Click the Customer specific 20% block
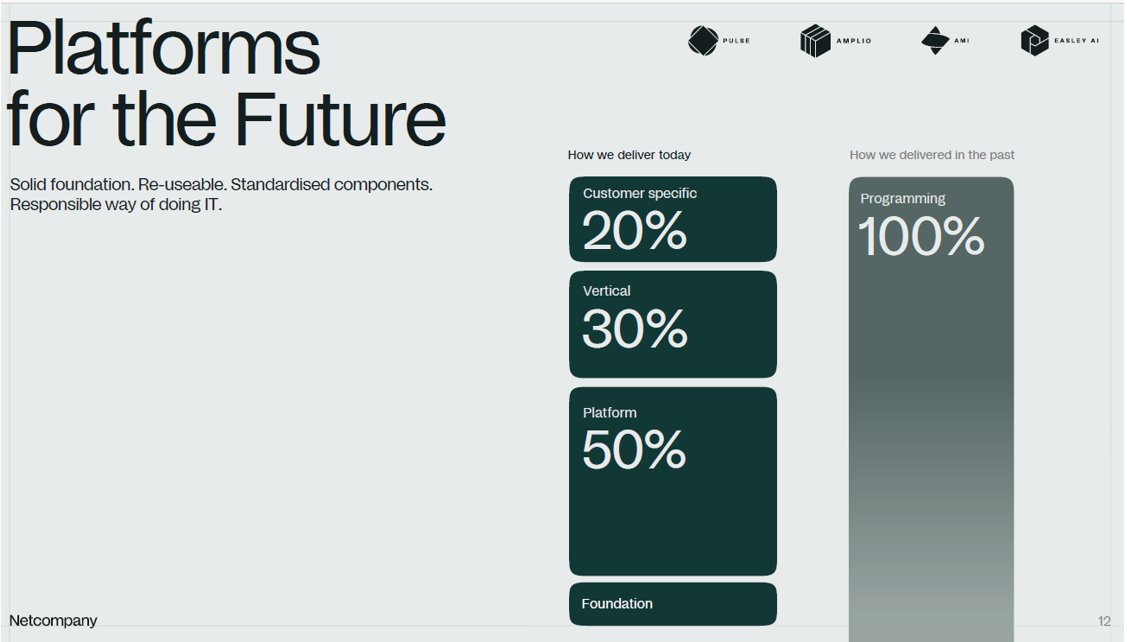 pyautogui.click(x=673, y=220)
